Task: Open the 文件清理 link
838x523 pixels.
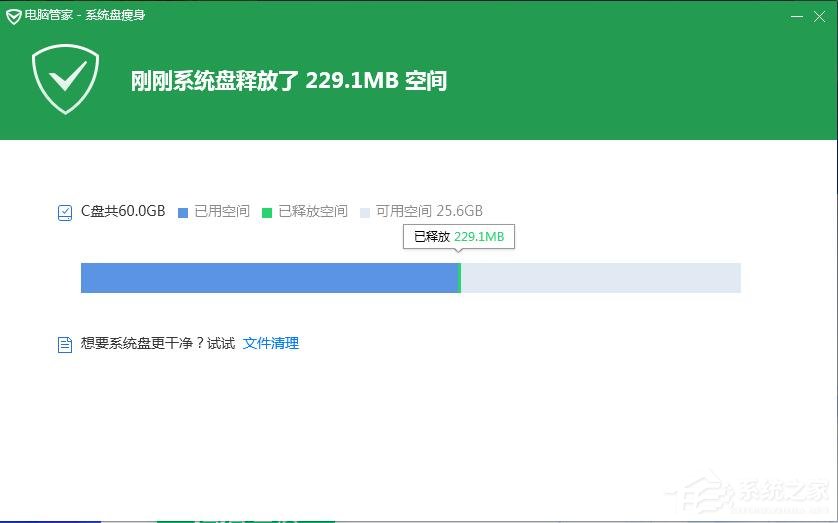Action: click(270, 344)
